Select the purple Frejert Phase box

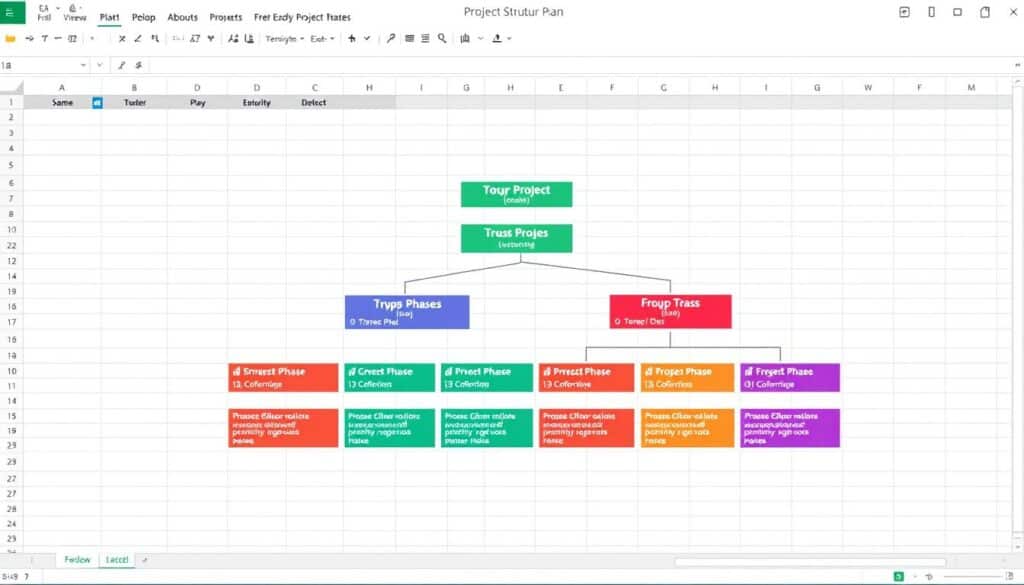point(790,378)
